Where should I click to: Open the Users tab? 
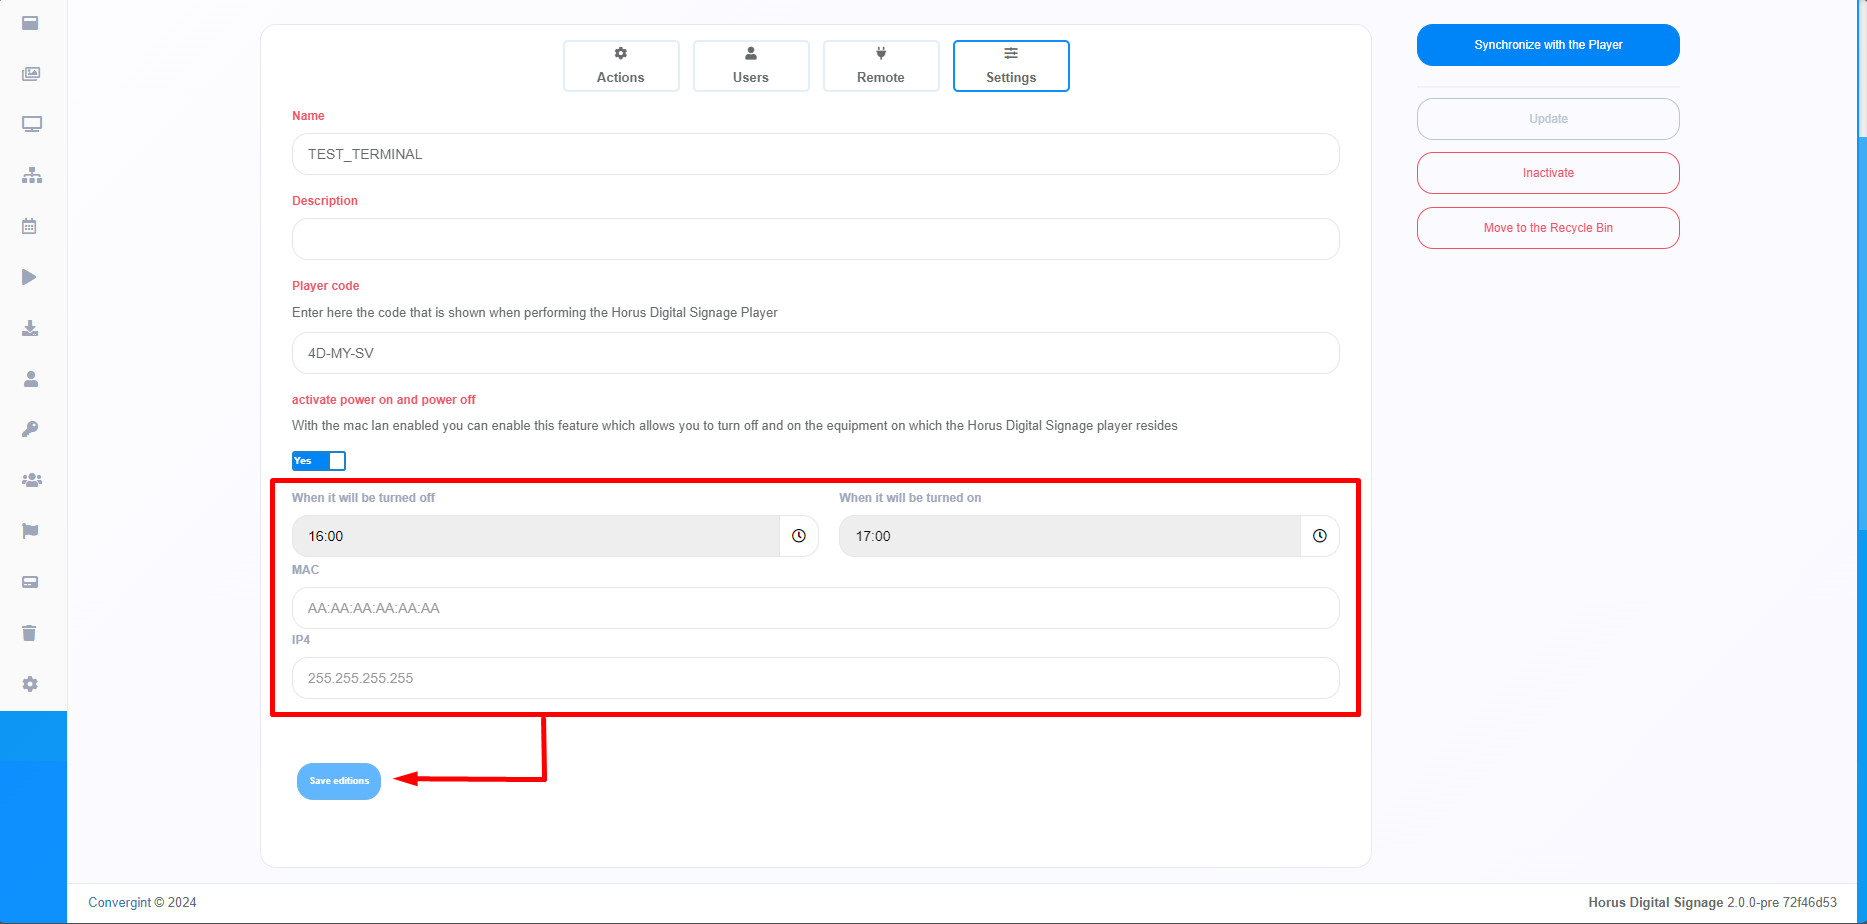(x=751, y=66)
